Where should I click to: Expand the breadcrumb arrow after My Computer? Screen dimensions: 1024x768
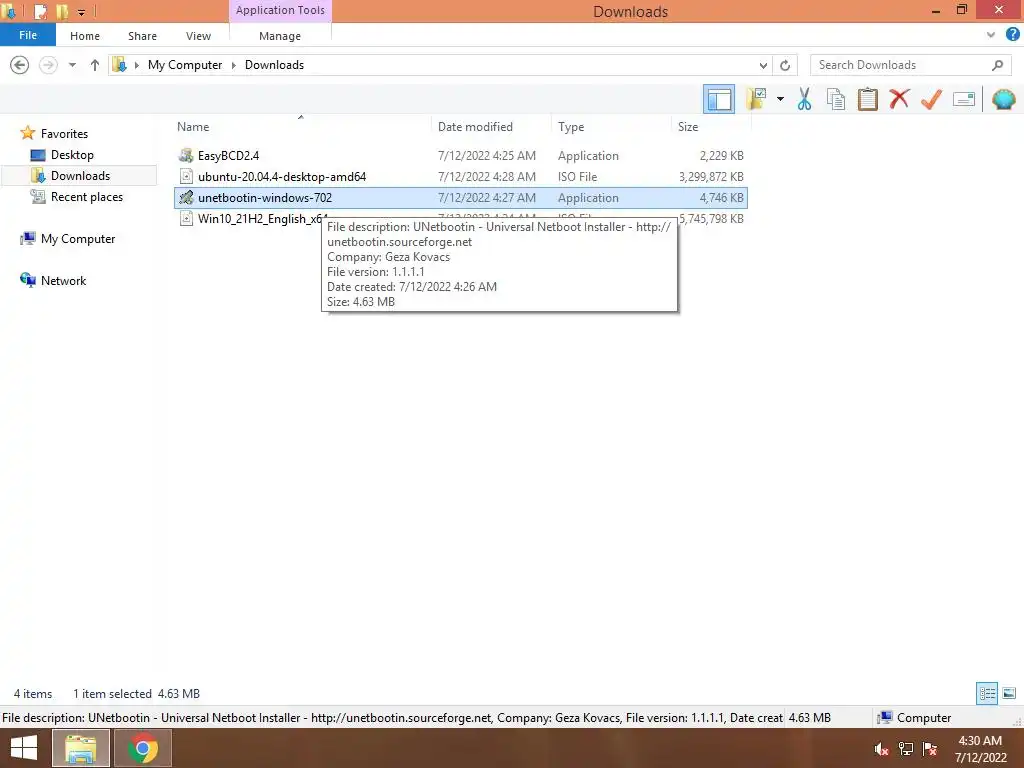(x=234, y=65)
